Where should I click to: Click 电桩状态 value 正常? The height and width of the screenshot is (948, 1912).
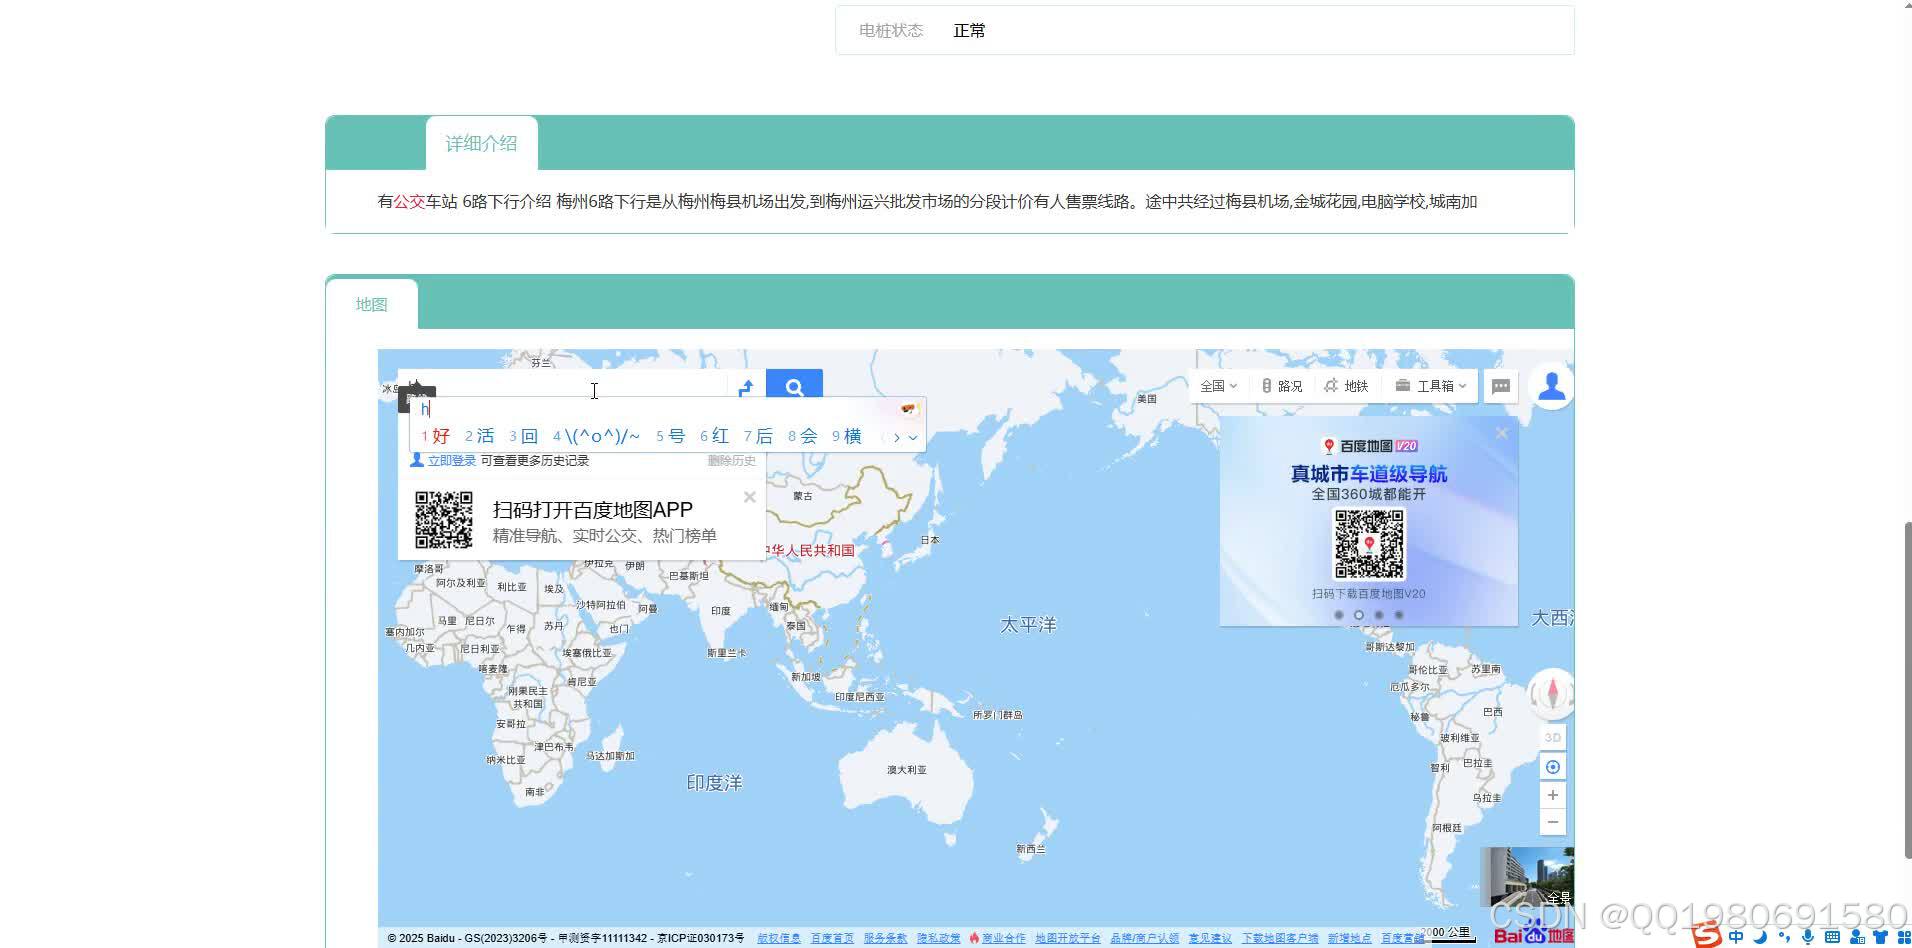tap(969, 31)
